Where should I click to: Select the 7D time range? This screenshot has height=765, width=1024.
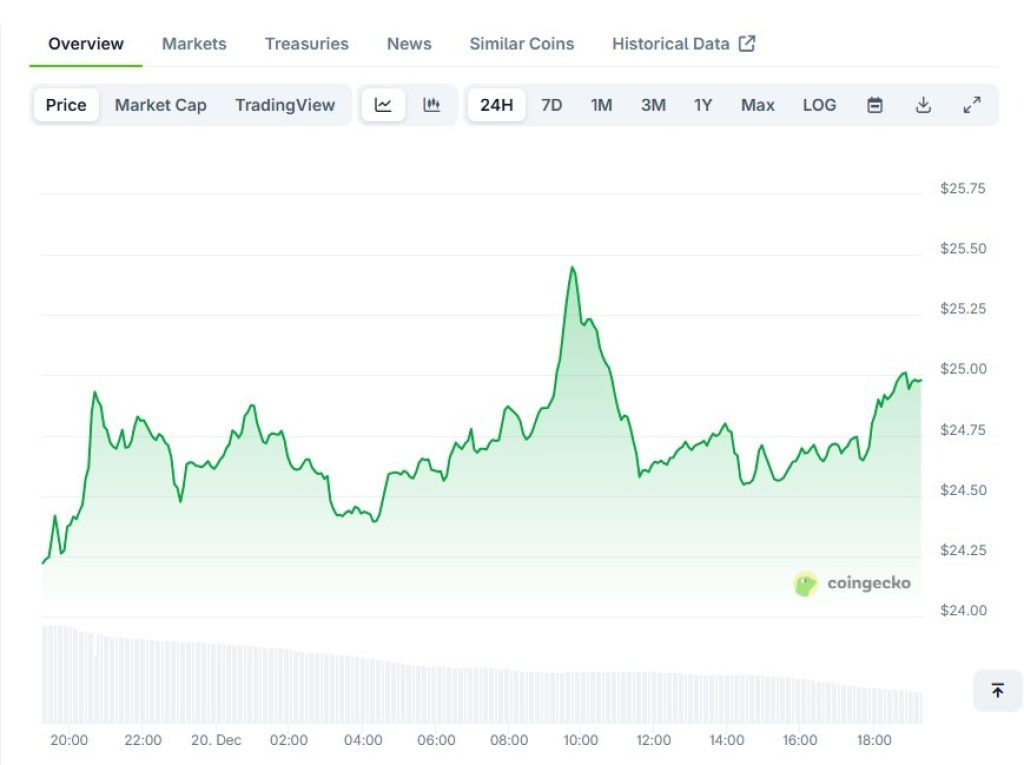pyautogui.click(x=551, y=105)
